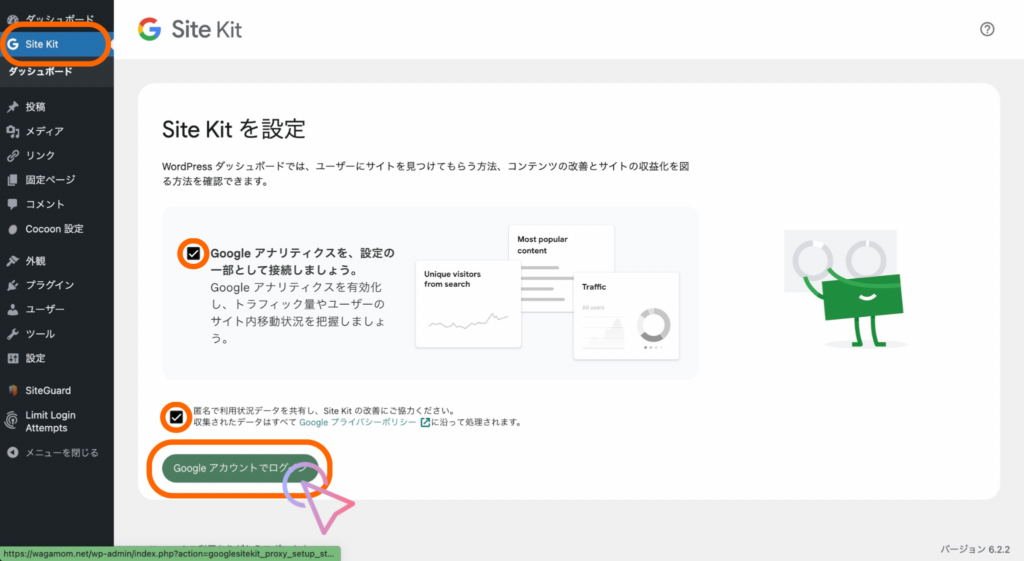Open SiteGuard security menu
1024x561 pixels.
48,390
